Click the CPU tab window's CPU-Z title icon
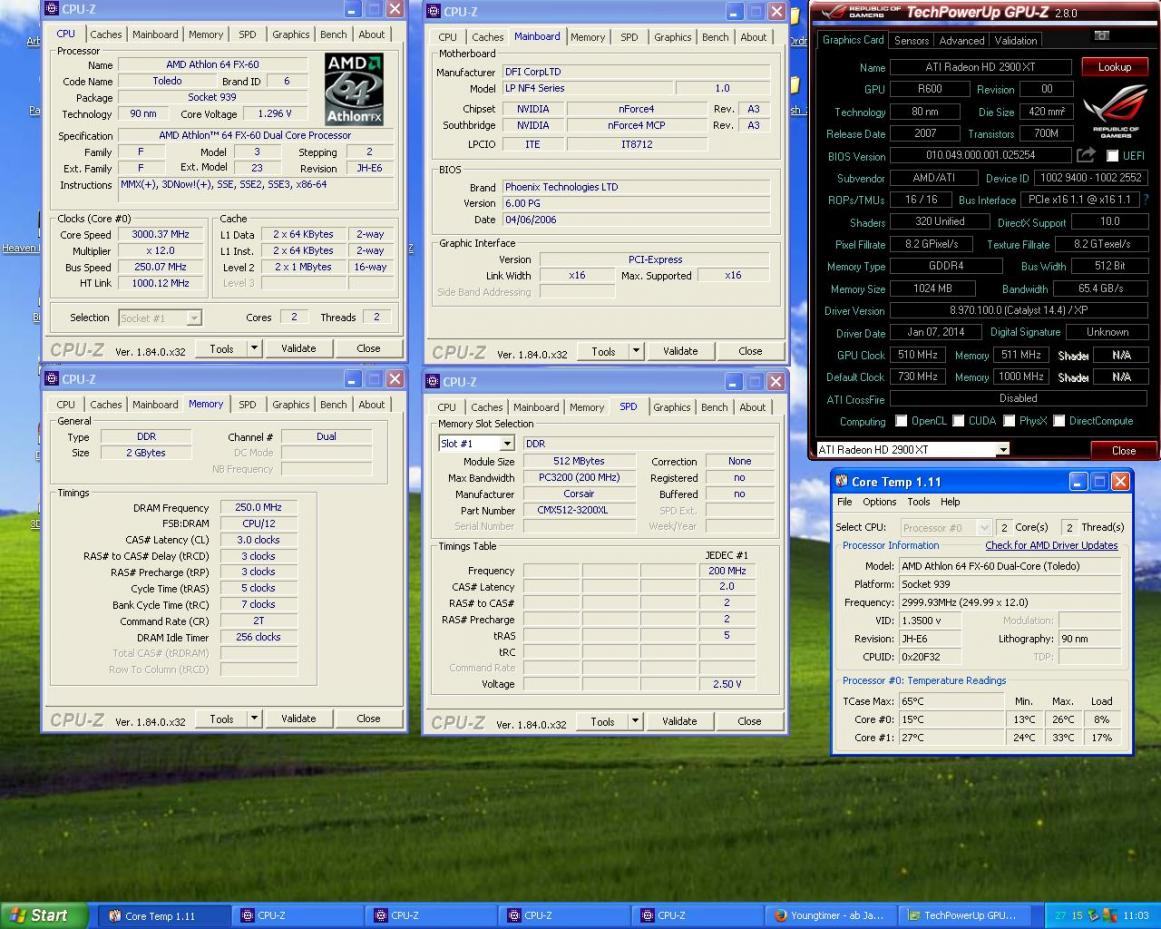This screenshot has height=929, width=1161. coord(51,9)
